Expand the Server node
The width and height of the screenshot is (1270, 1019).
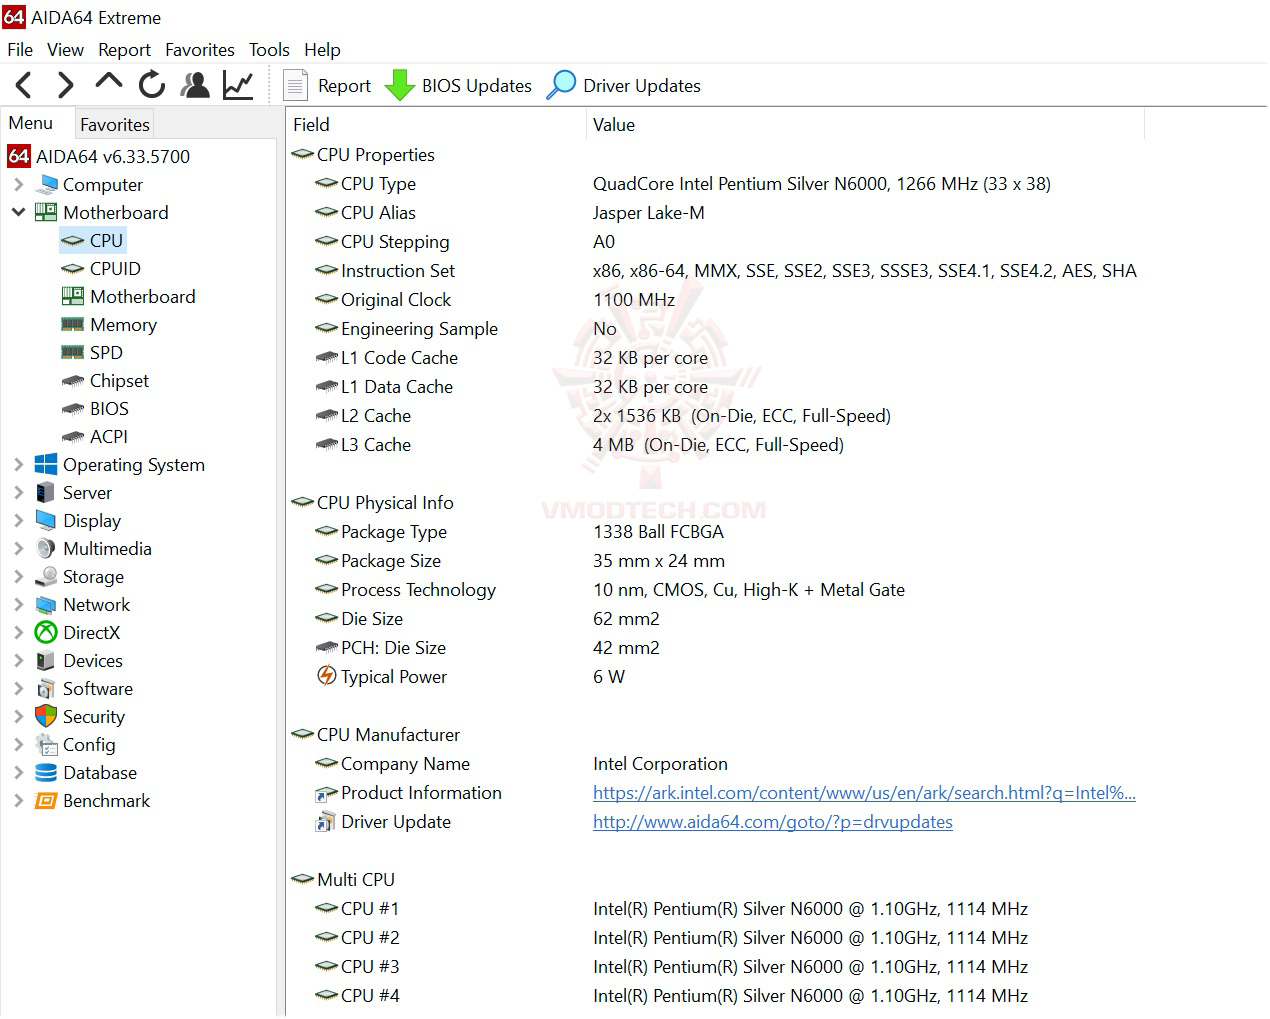pyautogui.click(x=18, y=493)
